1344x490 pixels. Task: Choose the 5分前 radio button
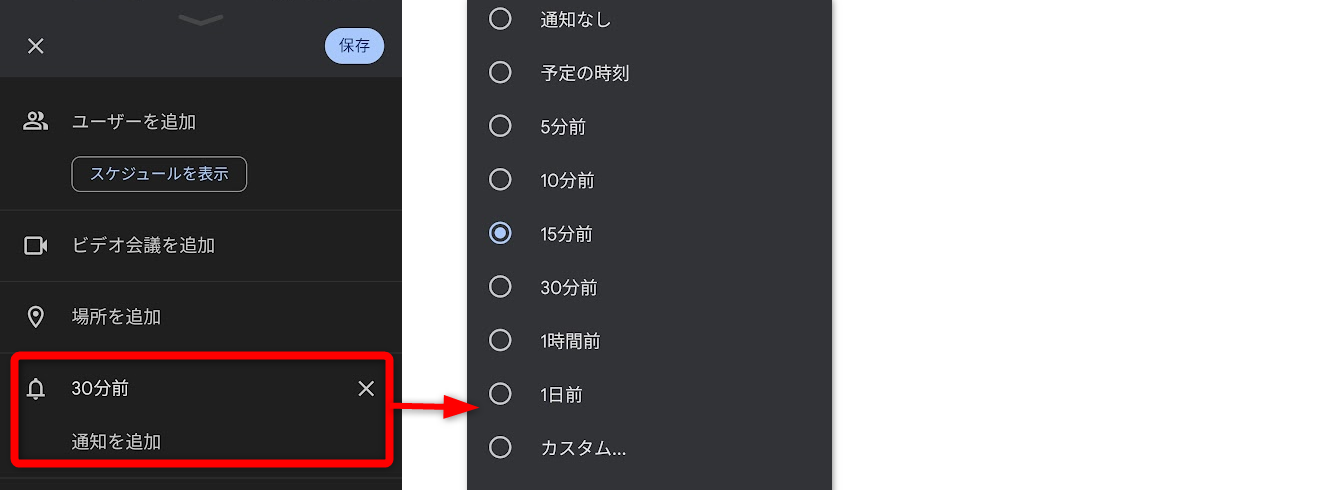click(500, 126)
